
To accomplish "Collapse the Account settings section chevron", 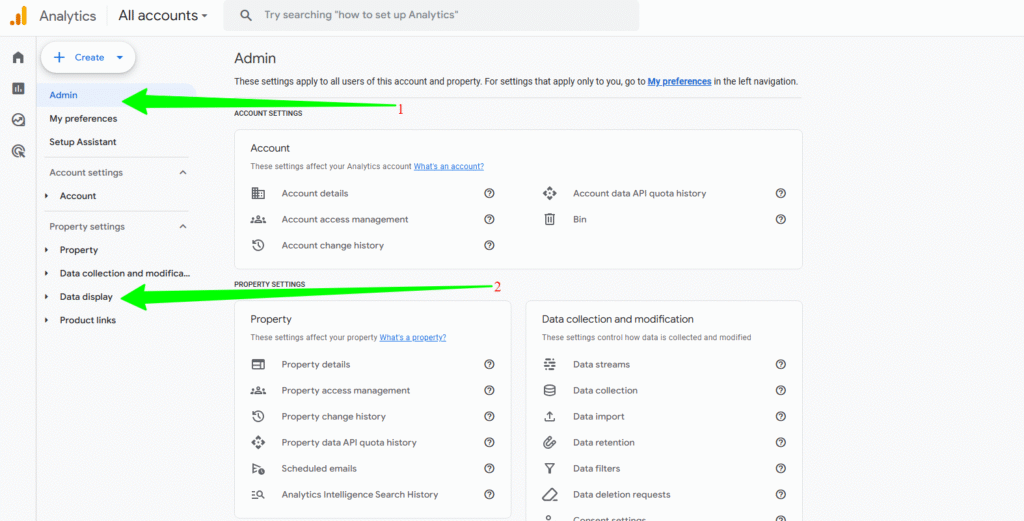I will pos(183,172).
